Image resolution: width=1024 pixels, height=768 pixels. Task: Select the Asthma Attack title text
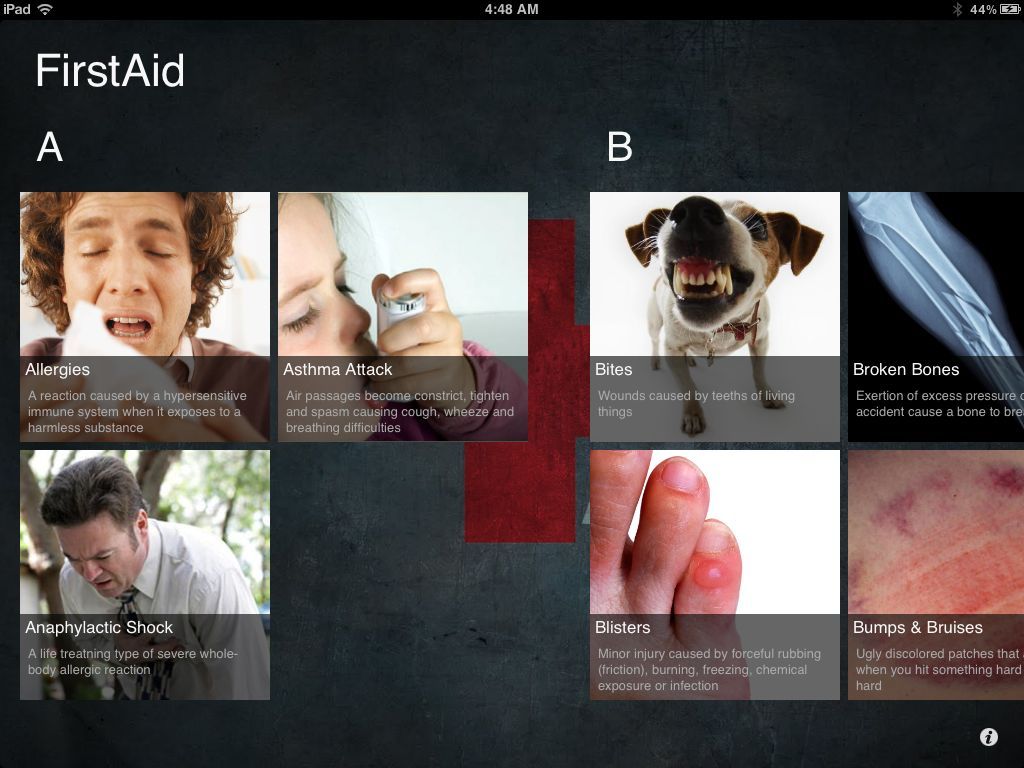(338, 370)
